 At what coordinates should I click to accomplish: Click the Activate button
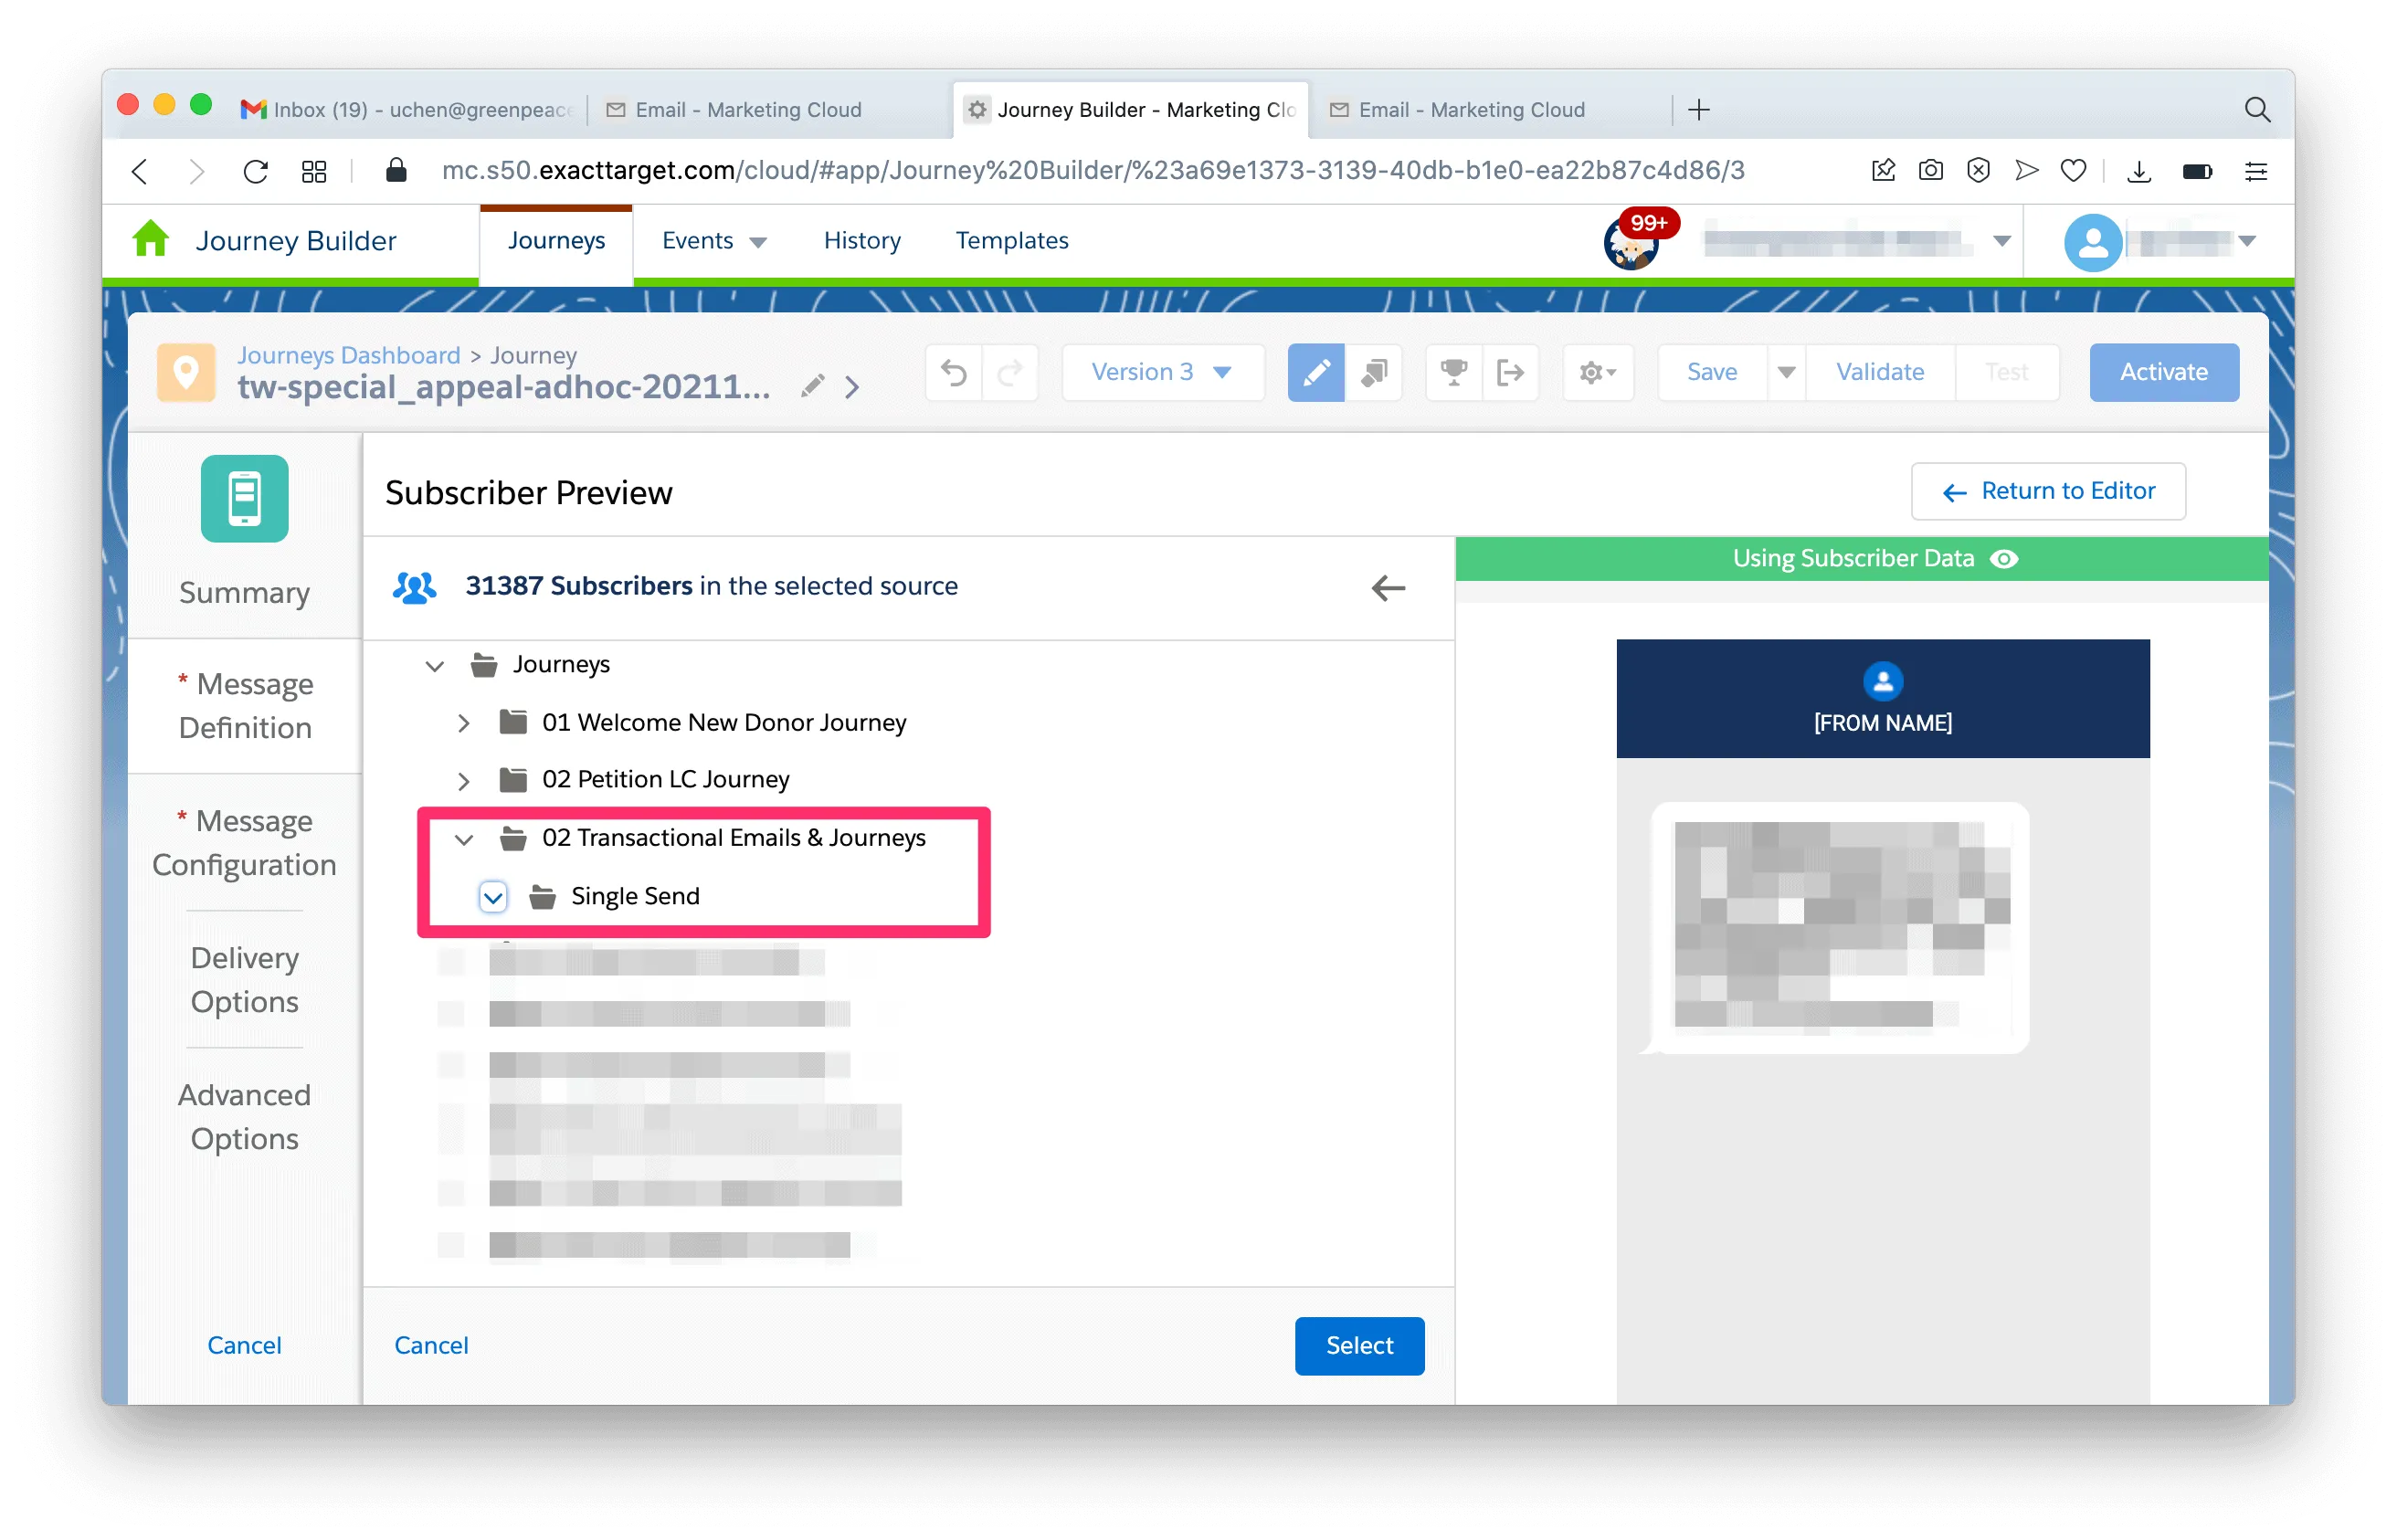(2163, 372)
